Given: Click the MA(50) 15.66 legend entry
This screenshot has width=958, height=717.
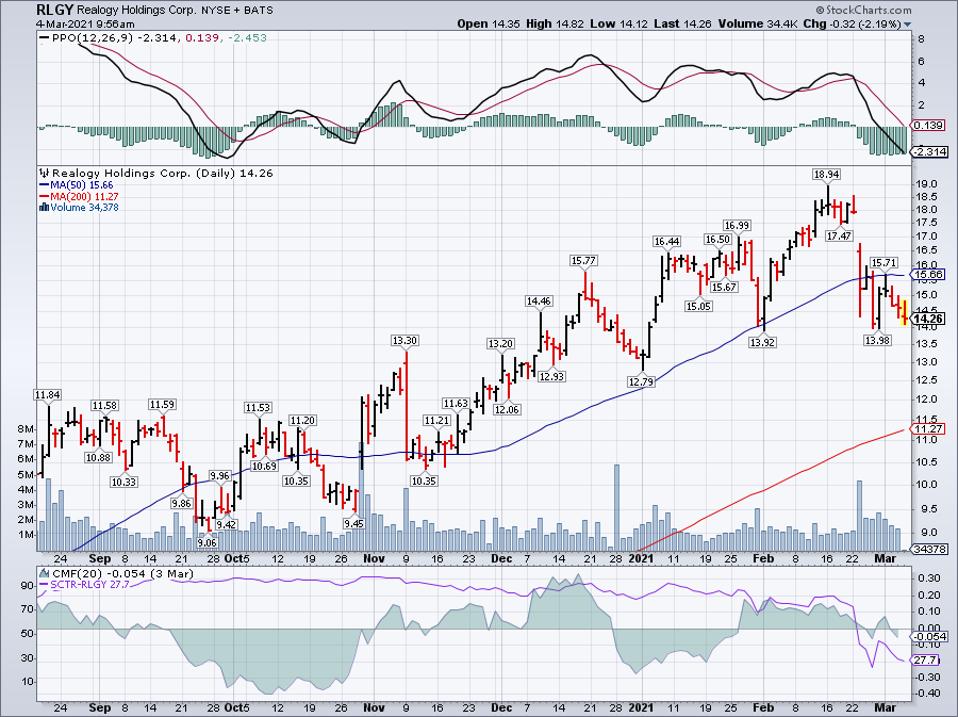Looking at the screenshot, I should [81, 185].
